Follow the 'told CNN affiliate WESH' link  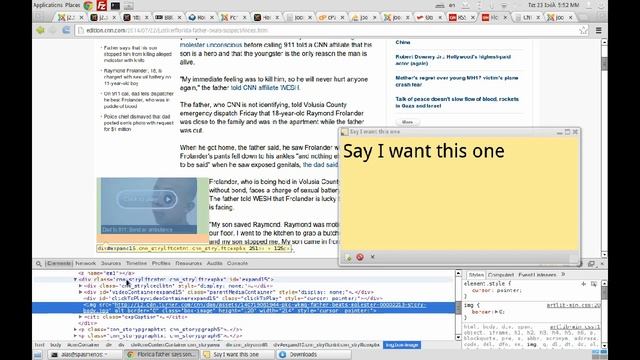coord(265,88)
